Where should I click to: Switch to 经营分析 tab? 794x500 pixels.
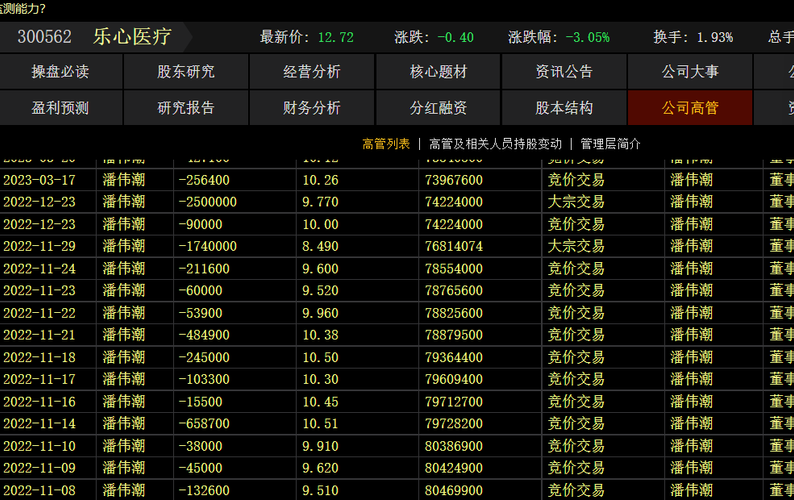[x=312, y=71]
